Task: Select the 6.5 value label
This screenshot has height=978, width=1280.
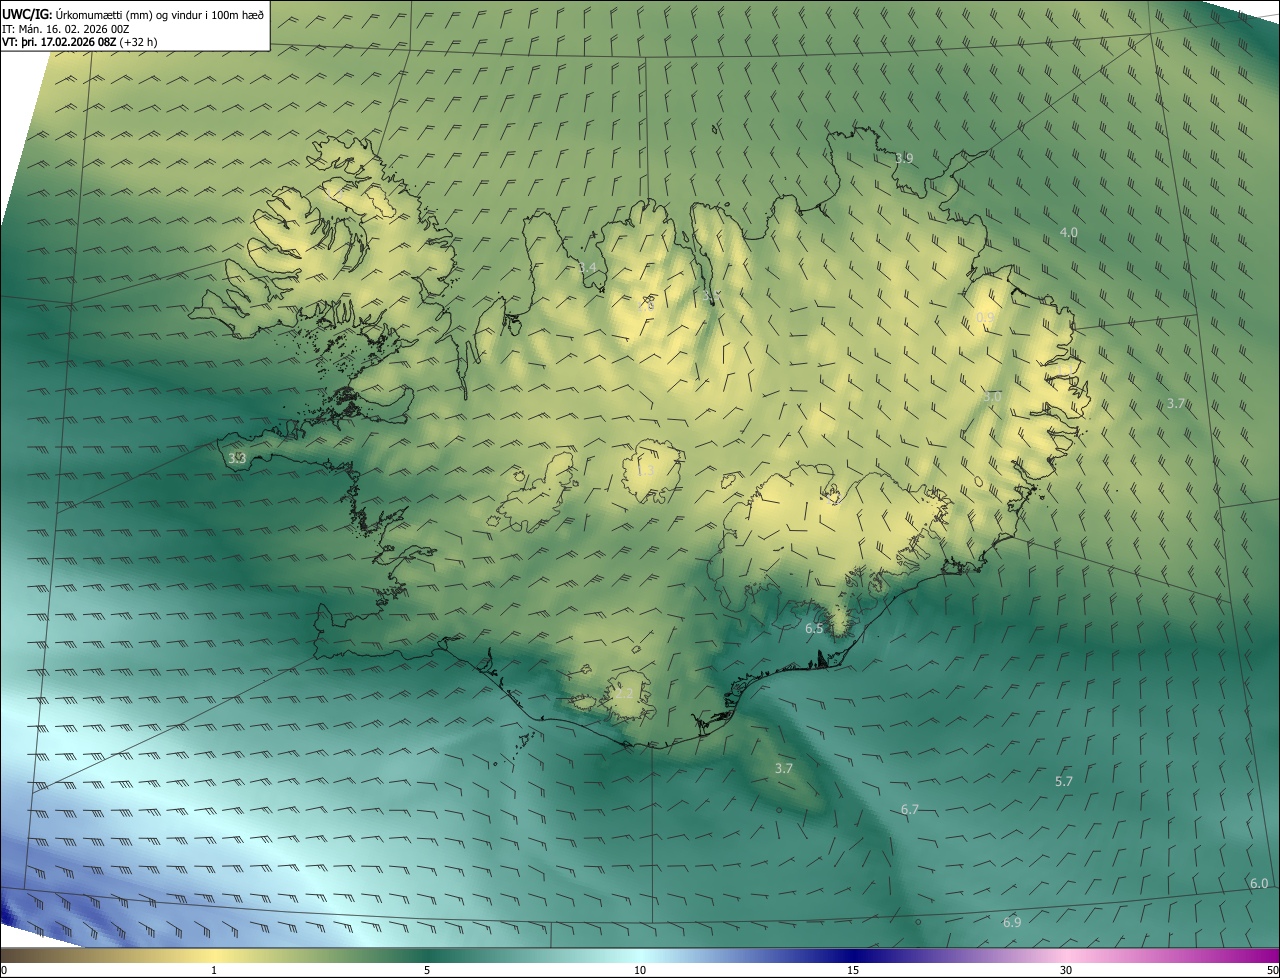Action: point(814,629)
